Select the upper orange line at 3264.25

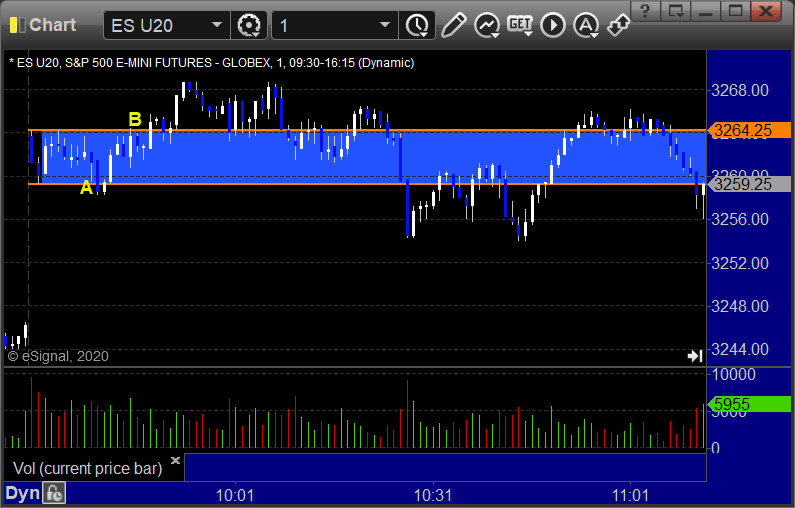click(x=367, y=130)
